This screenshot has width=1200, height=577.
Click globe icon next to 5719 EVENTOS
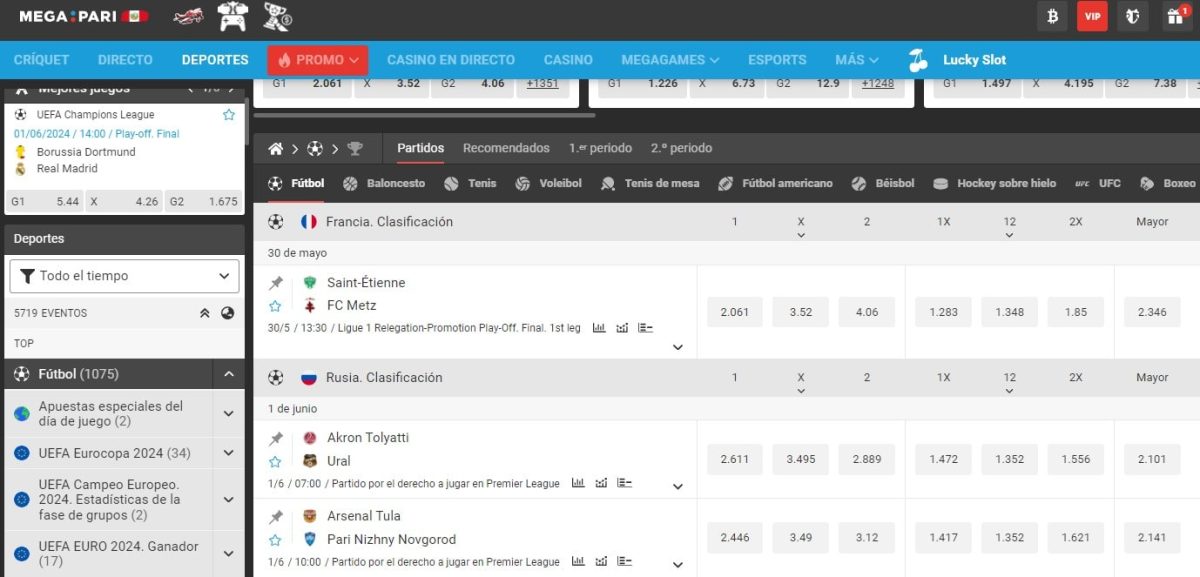(228, 313)
